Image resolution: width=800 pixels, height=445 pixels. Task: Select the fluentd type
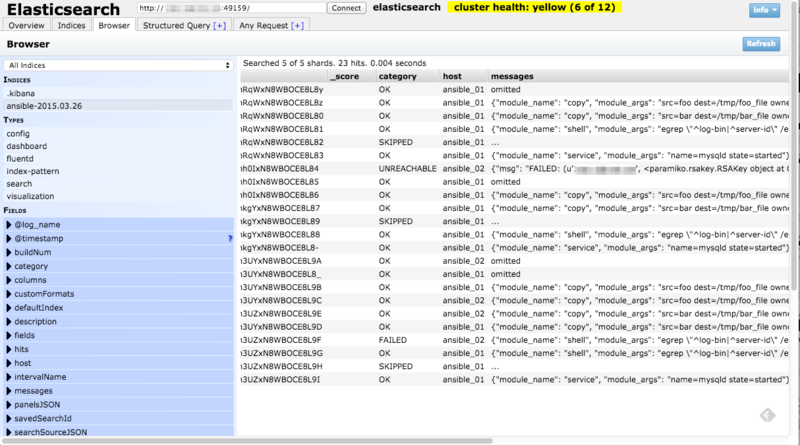pyautogui.click(x=118, y=158)
